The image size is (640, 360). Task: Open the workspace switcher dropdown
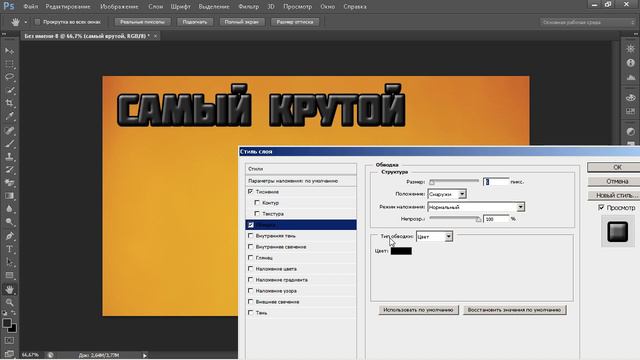click(588, 22)
